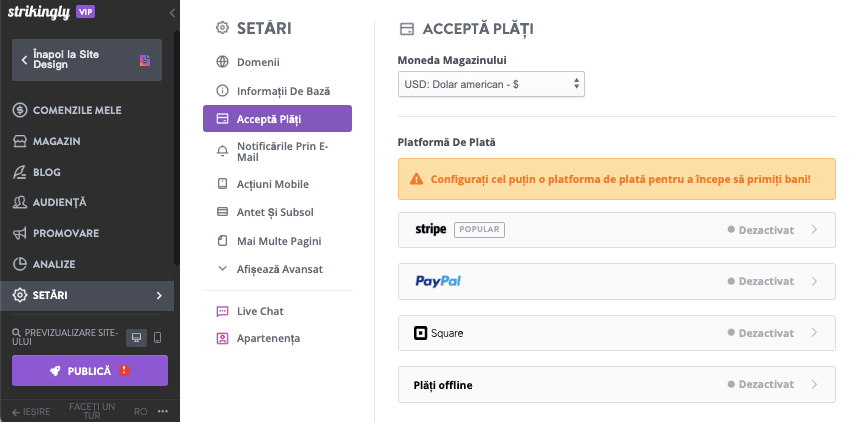Open the Moneda Magazinului currency dropdown

click(x=491, y=85)
